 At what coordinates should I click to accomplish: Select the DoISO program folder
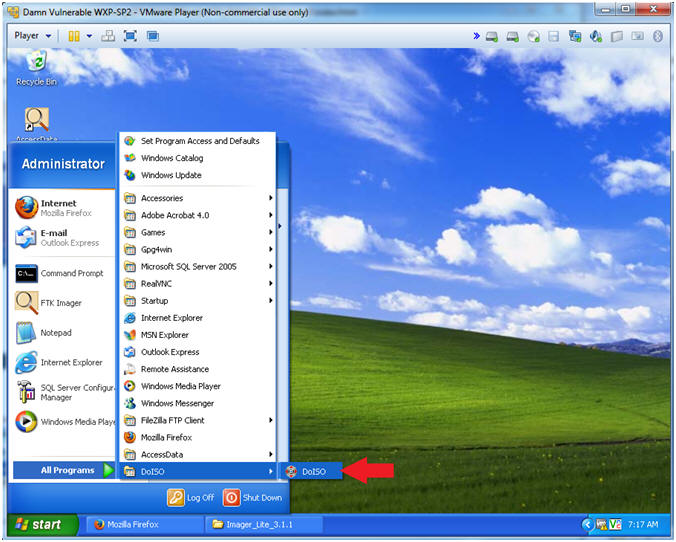(197, 472)
